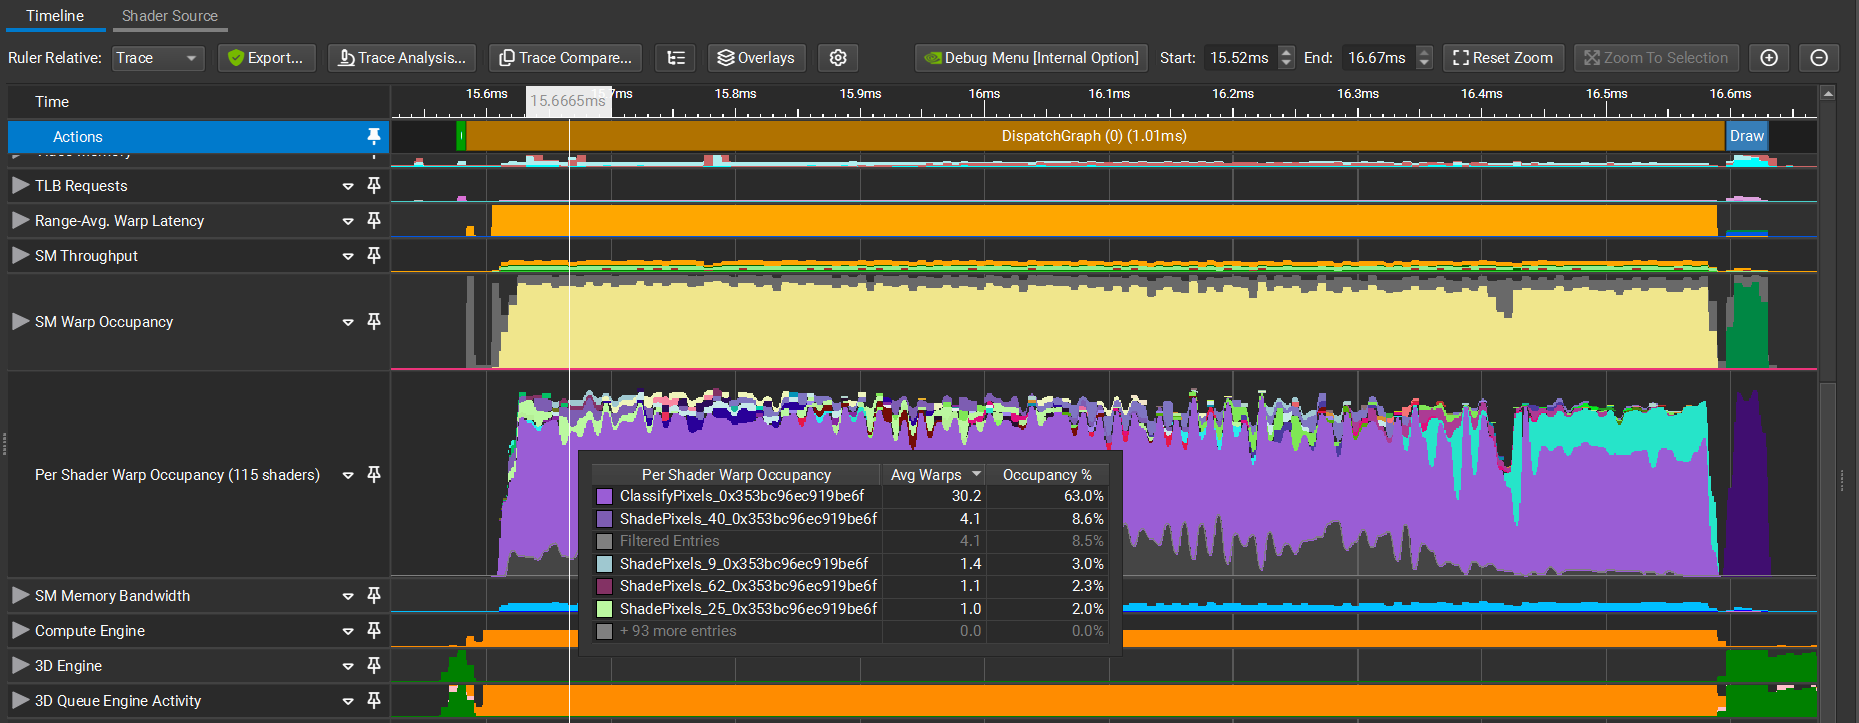Click the row layout options icon
This screenshot has height=723, width=1859.
click(x=676, y=58)
